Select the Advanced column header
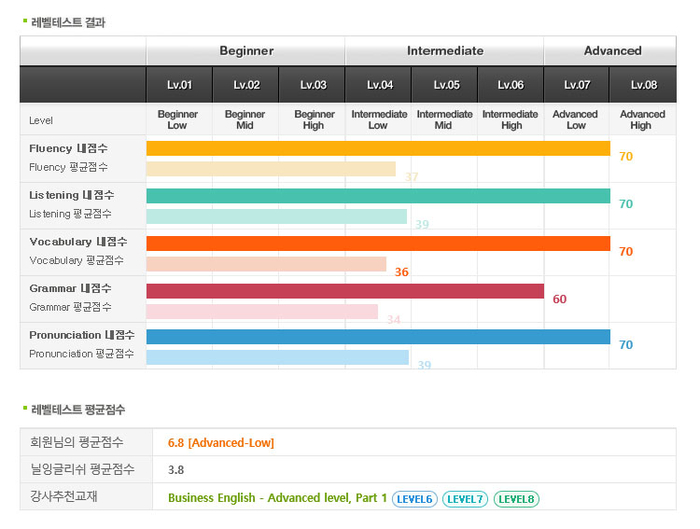 tap(612, 51)
